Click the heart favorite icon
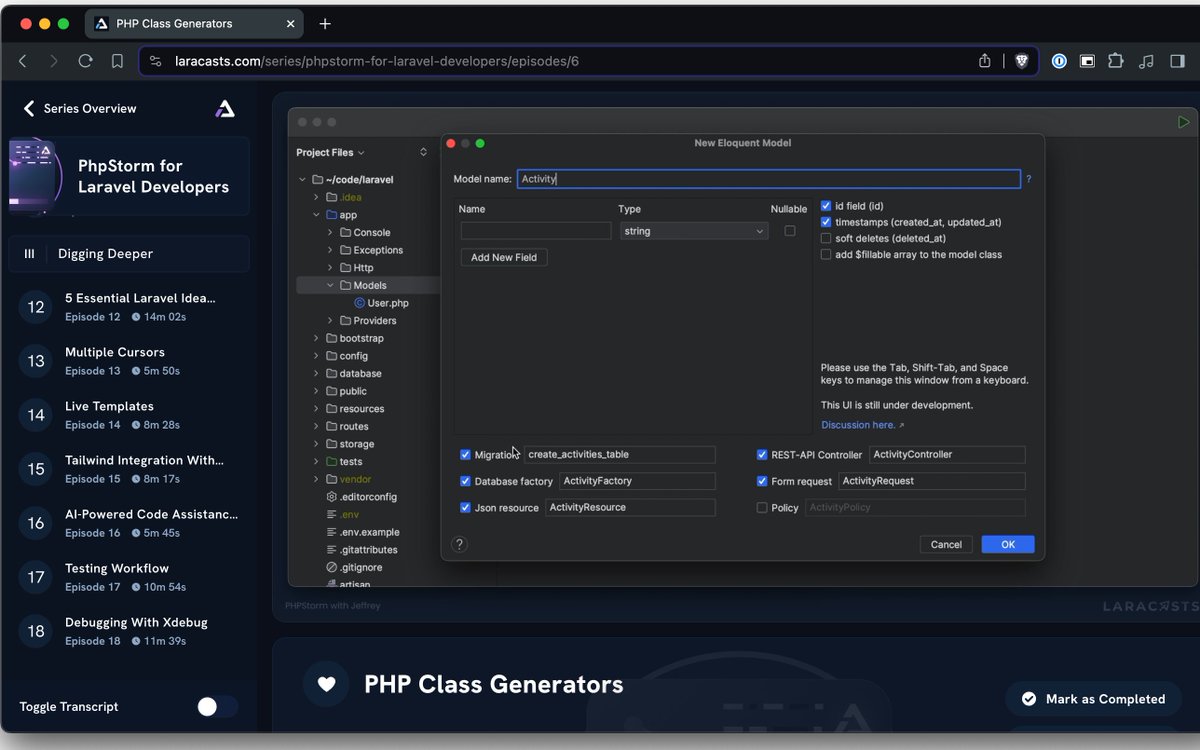The height and width of the screenshot is (750, 1200). 326,684
